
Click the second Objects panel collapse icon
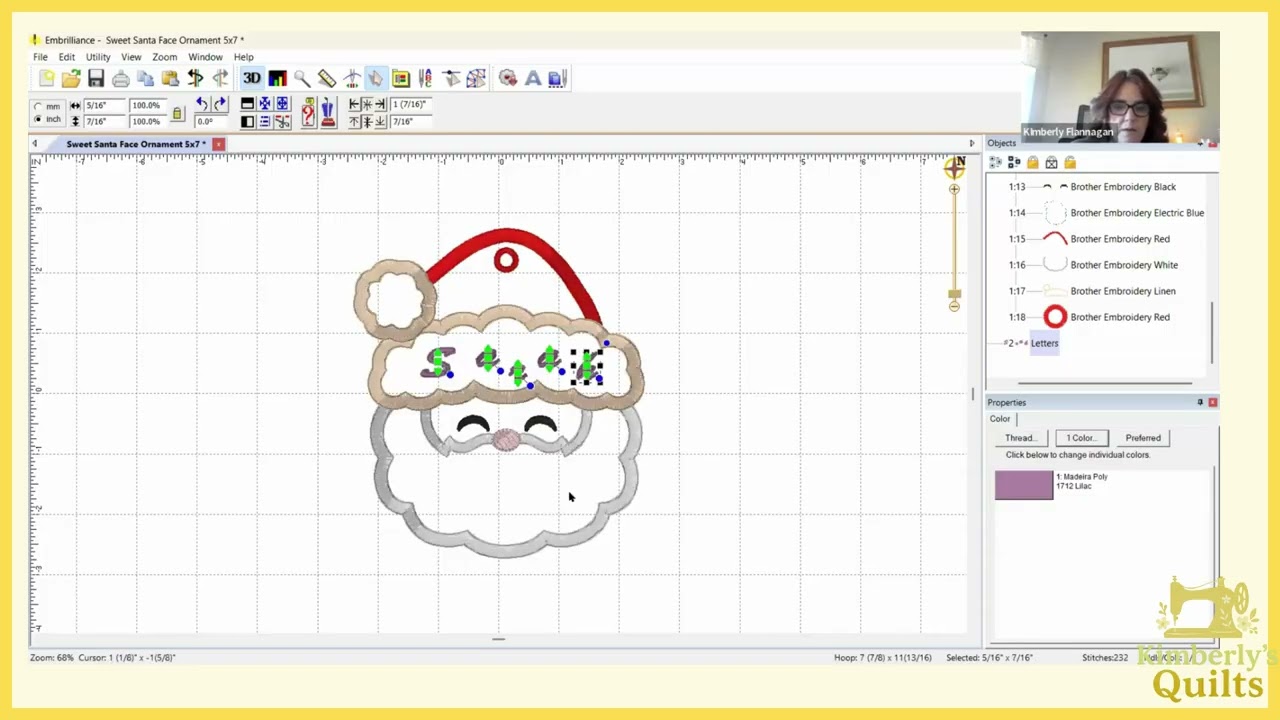(x=1014, y=162)
